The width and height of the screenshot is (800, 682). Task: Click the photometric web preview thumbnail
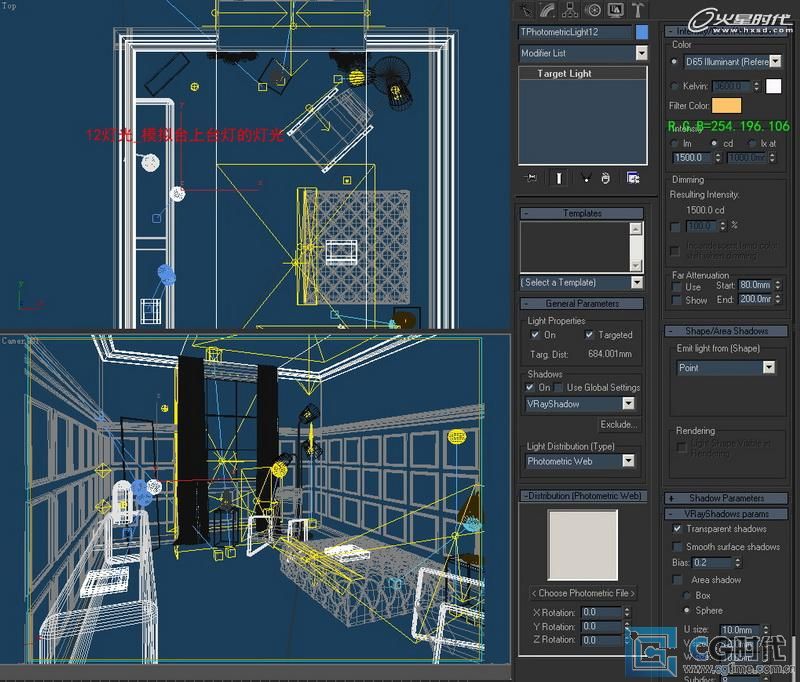pyautogui.click(x=583, y=545)
